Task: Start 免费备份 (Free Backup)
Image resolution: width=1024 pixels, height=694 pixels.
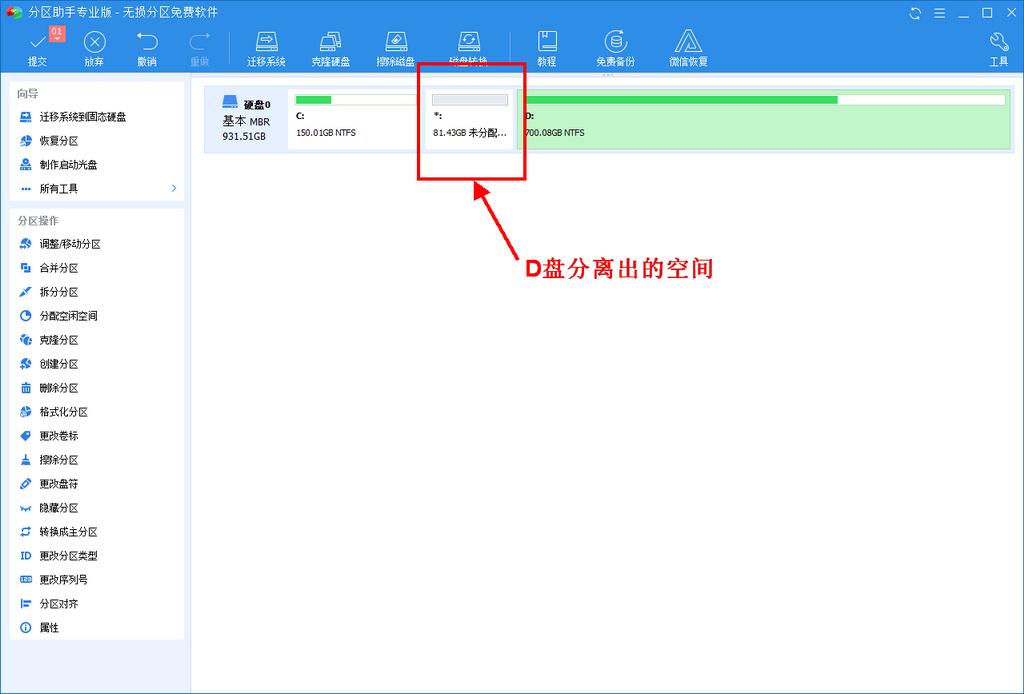Action: [x=616, y=48]
